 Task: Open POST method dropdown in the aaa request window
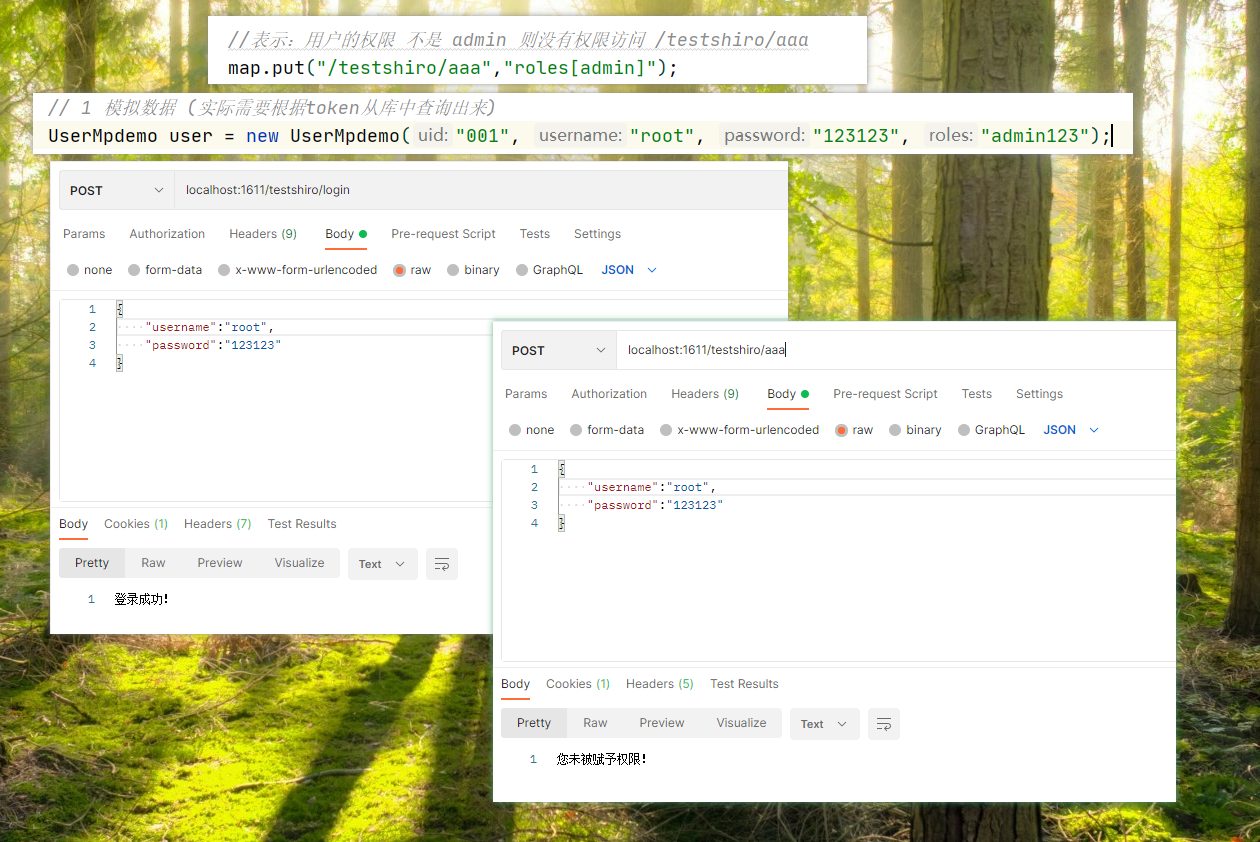(x=558, y=350)
